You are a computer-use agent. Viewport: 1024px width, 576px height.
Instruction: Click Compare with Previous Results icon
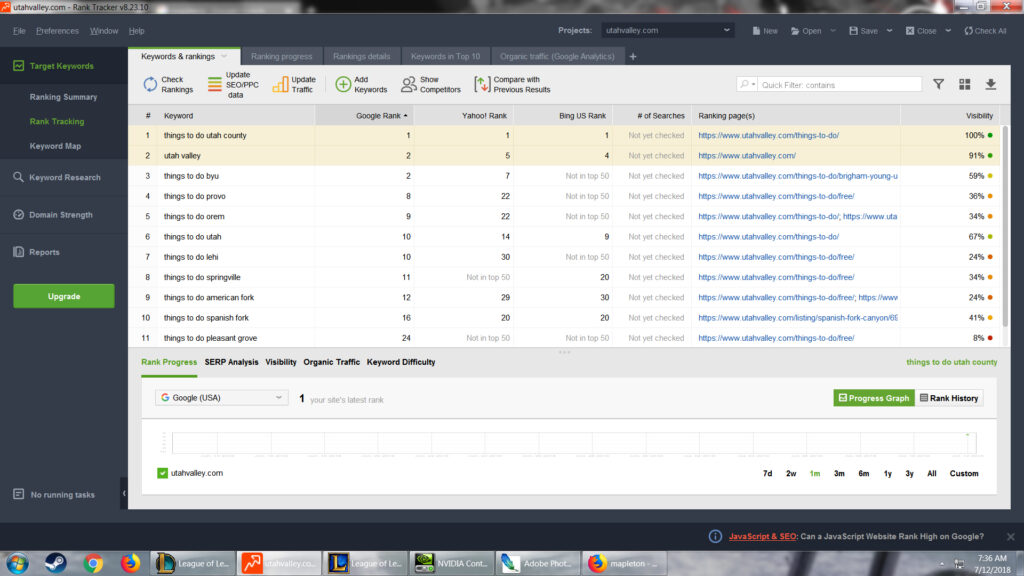[x=482, y=84]
